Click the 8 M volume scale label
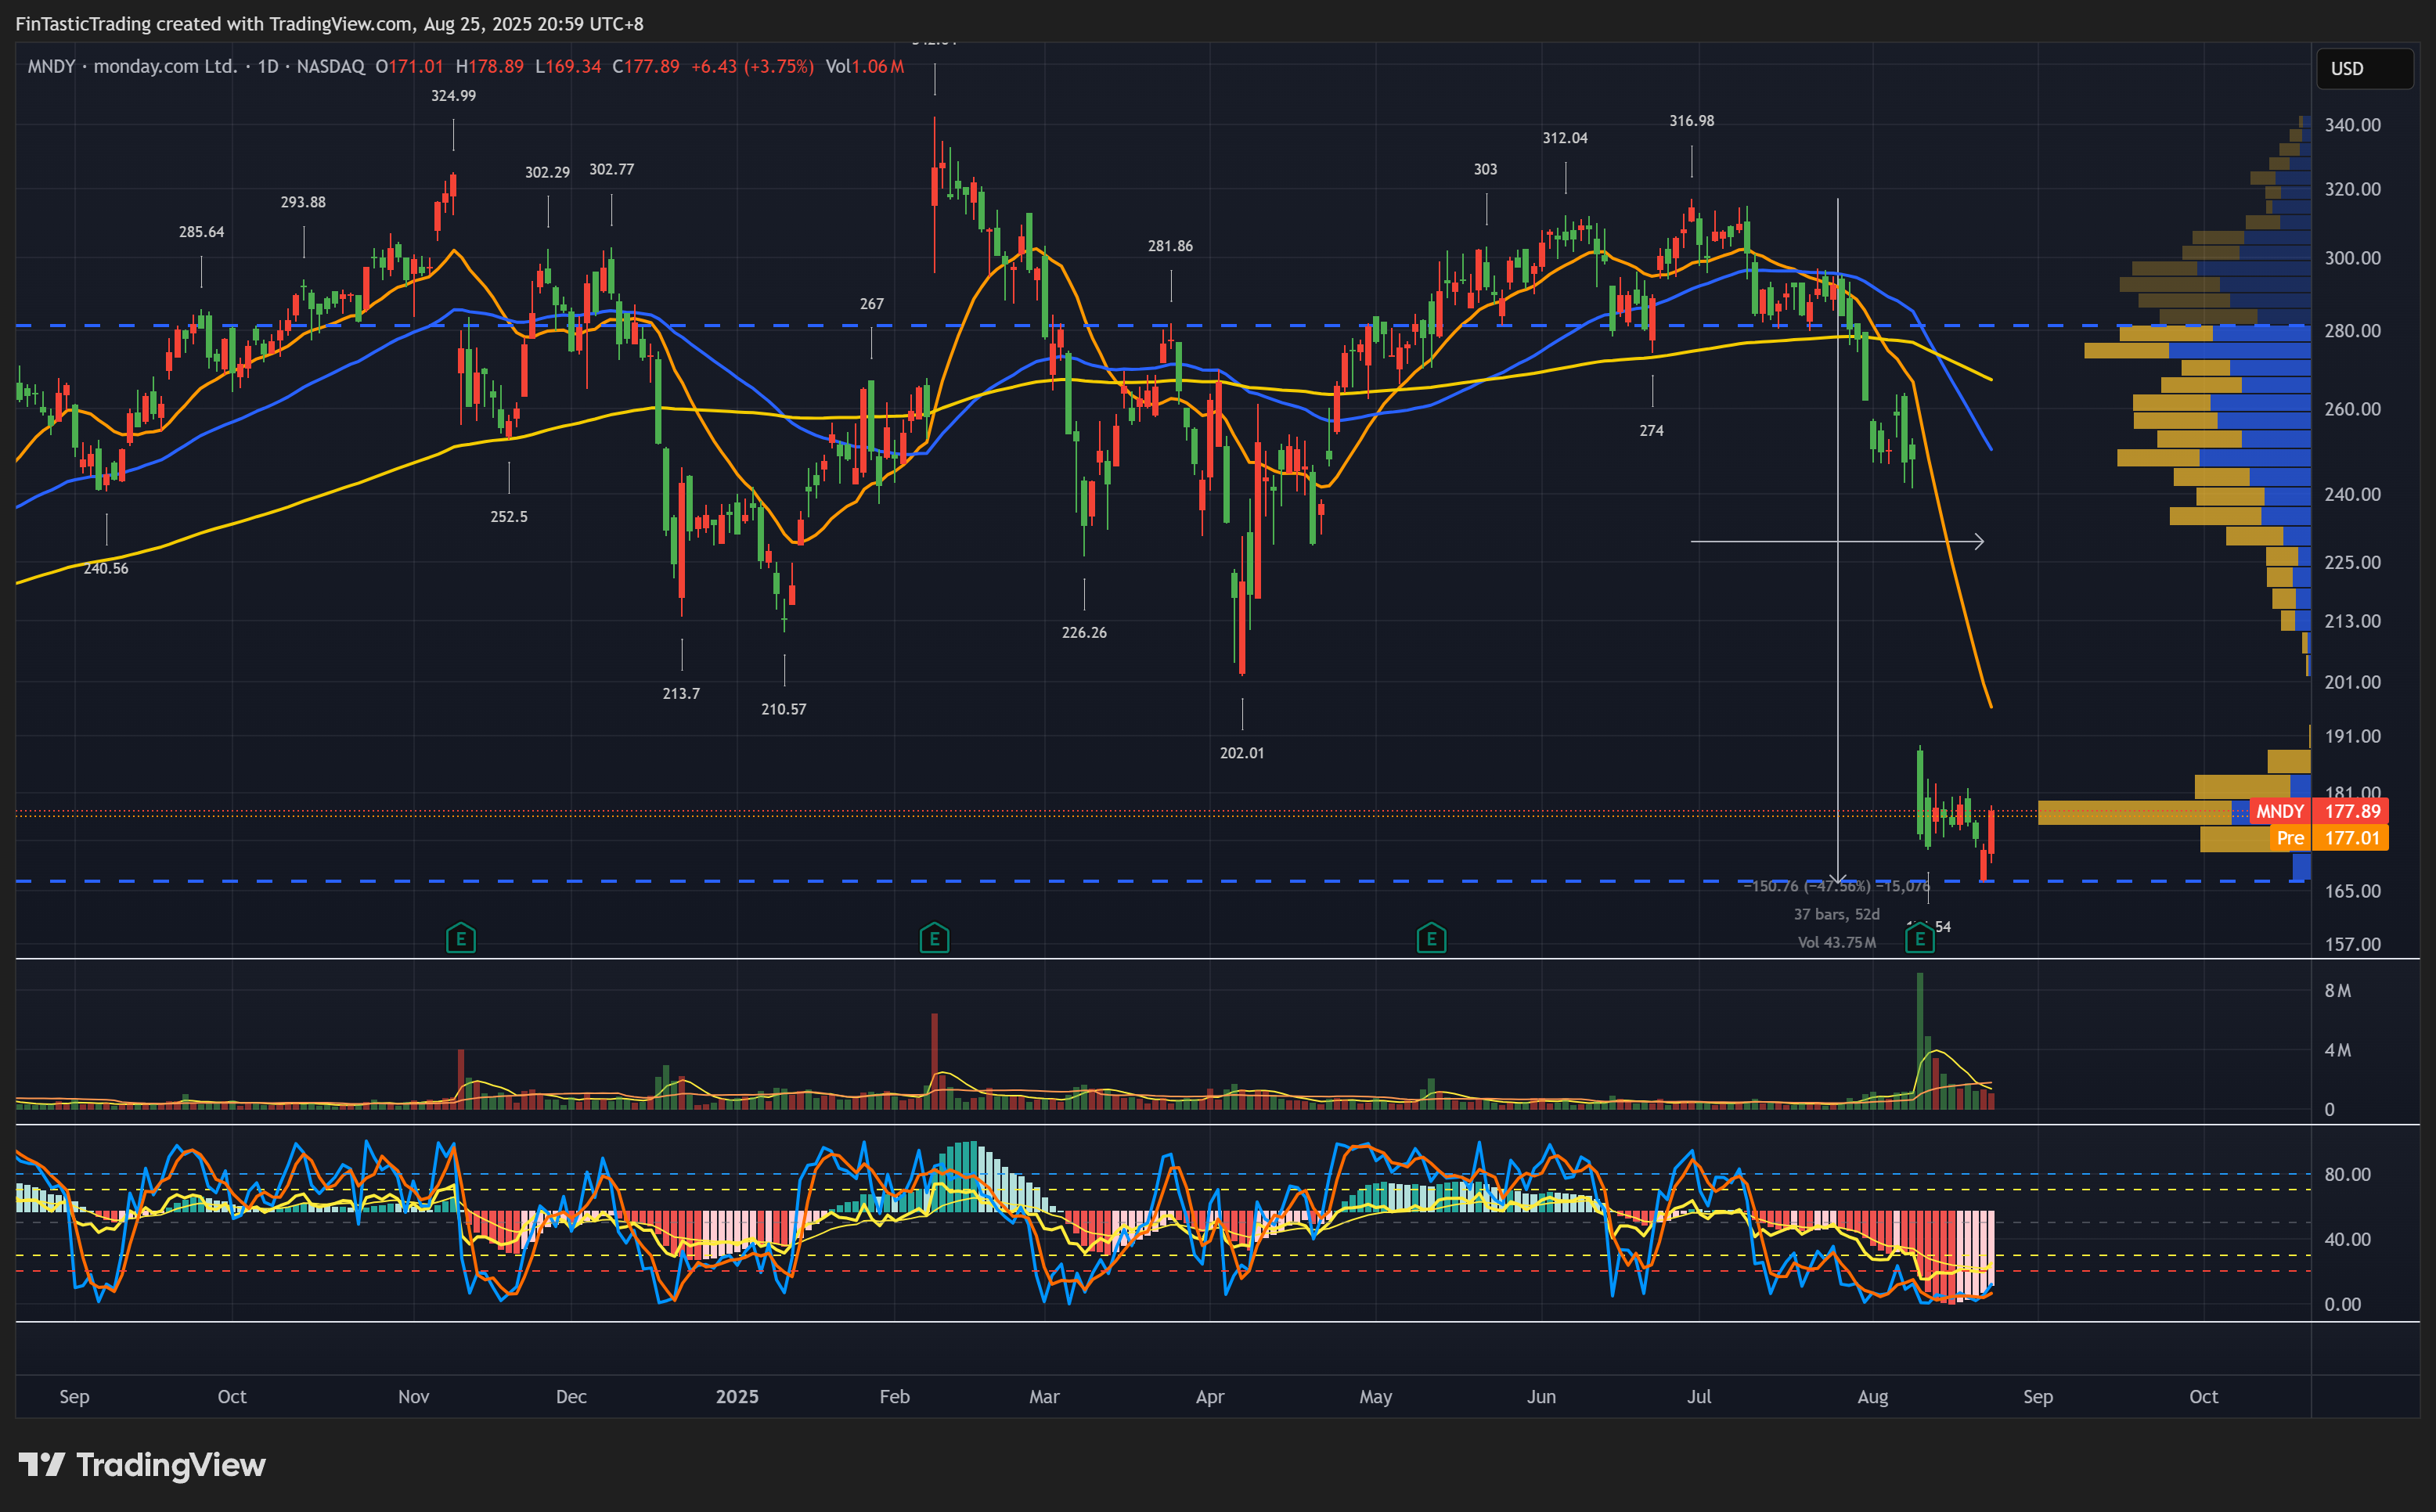Image resolution: width=2436 pixels, height=1512 pixels. [x=2337, y=990]
